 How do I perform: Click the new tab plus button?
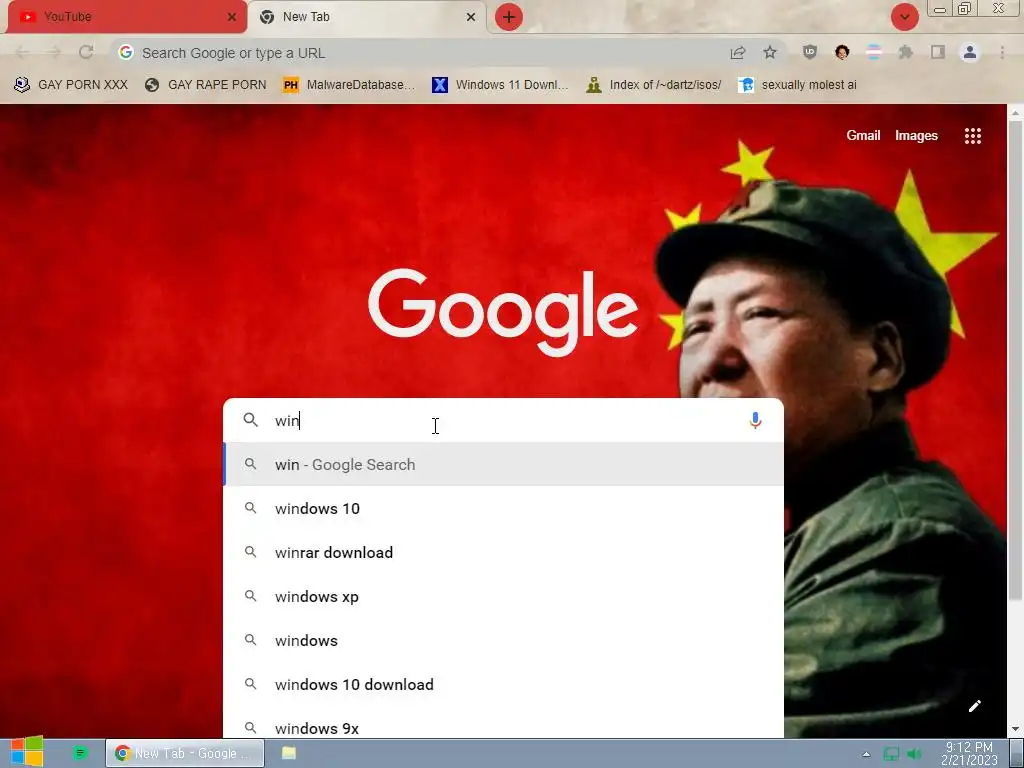509,17
